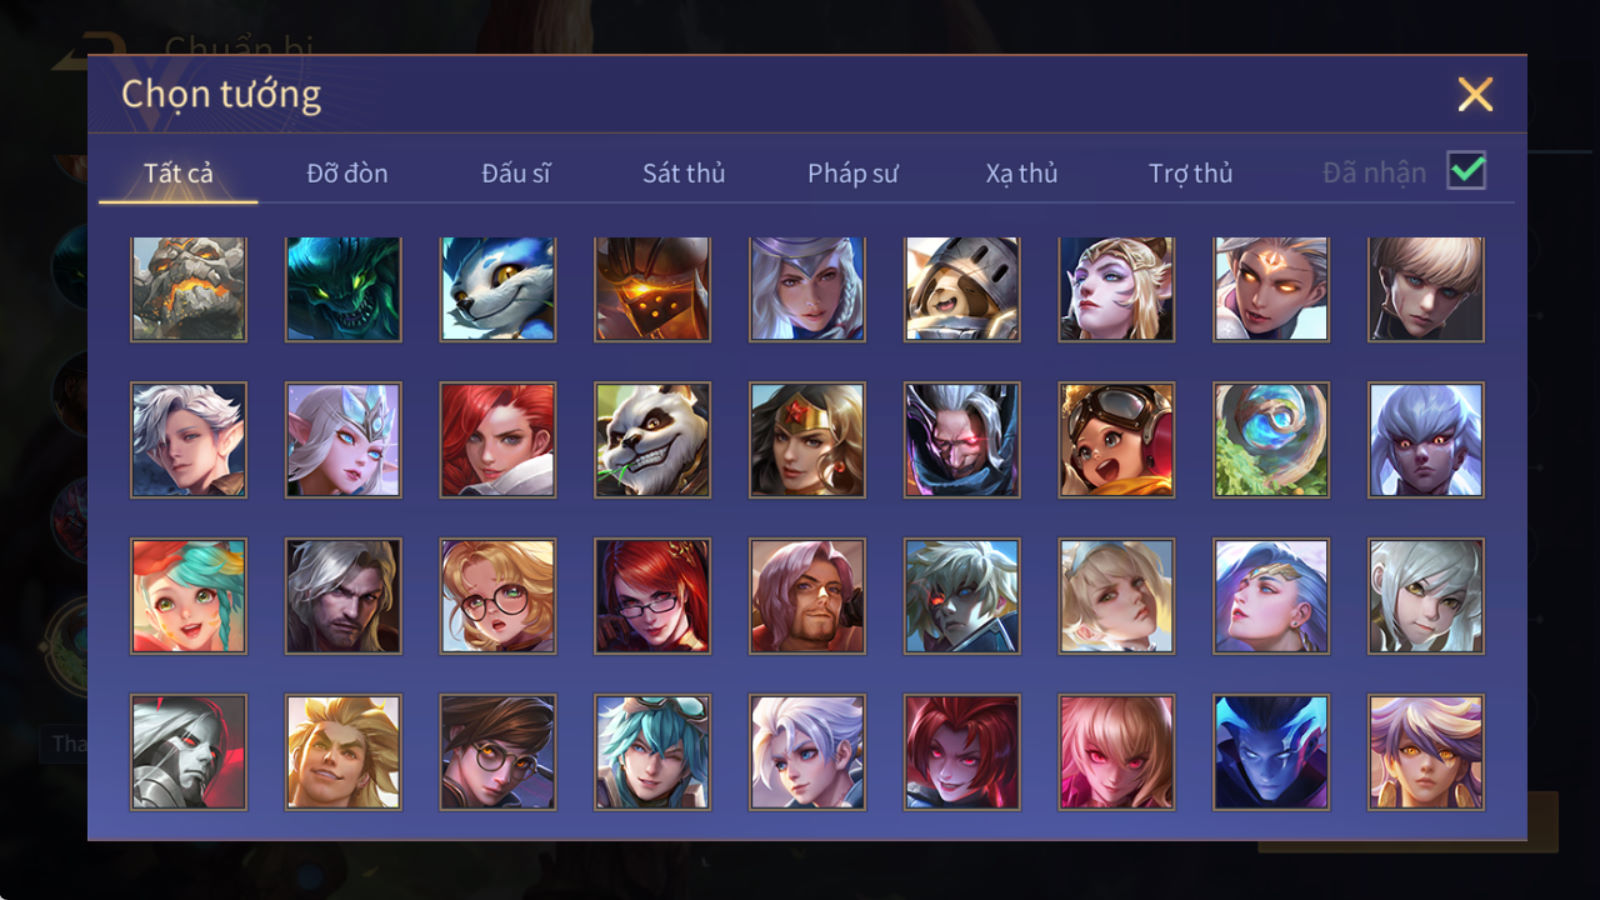The height and width of the screenshot is (900, 1600).
Task: Switch to Trợ thủ tab
Action: pos(1190,173)
